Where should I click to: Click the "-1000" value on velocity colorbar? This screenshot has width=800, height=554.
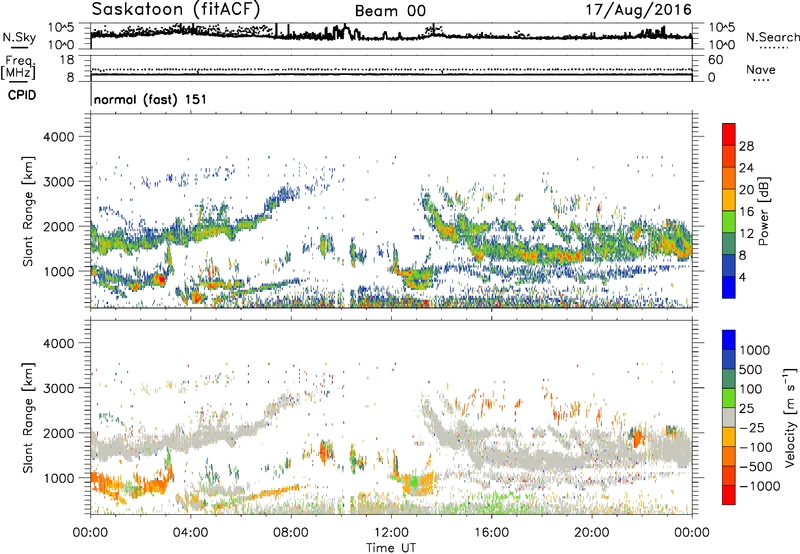760,486
